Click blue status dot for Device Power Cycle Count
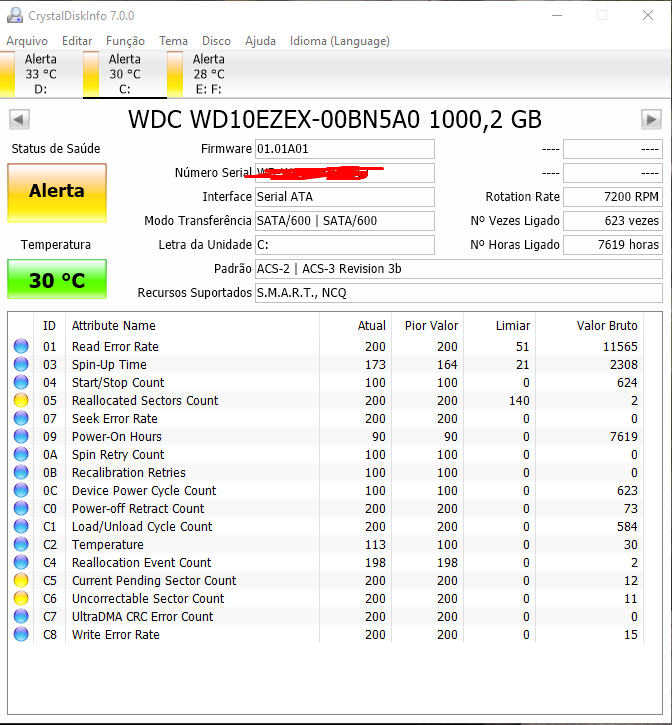This screenshot has height=725, width=672. 21,491
